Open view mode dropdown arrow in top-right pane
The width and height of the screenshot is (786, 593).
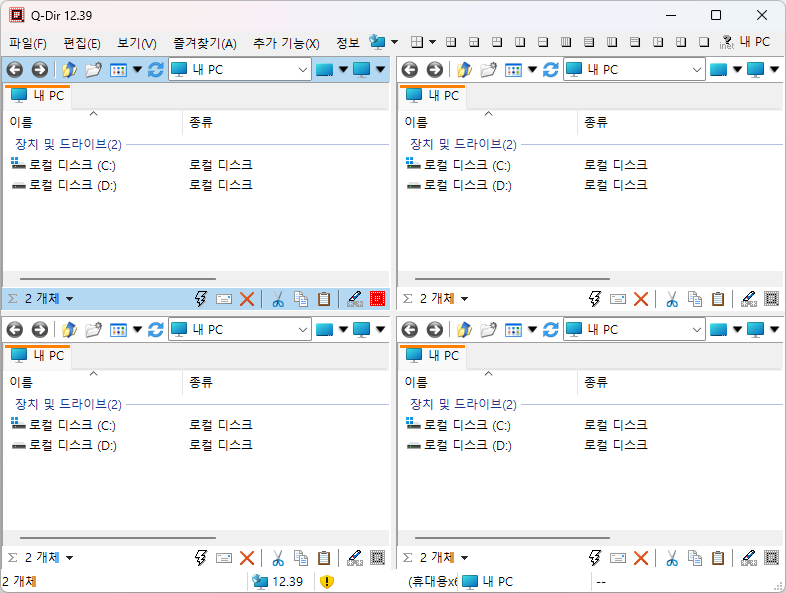(532, 69)
